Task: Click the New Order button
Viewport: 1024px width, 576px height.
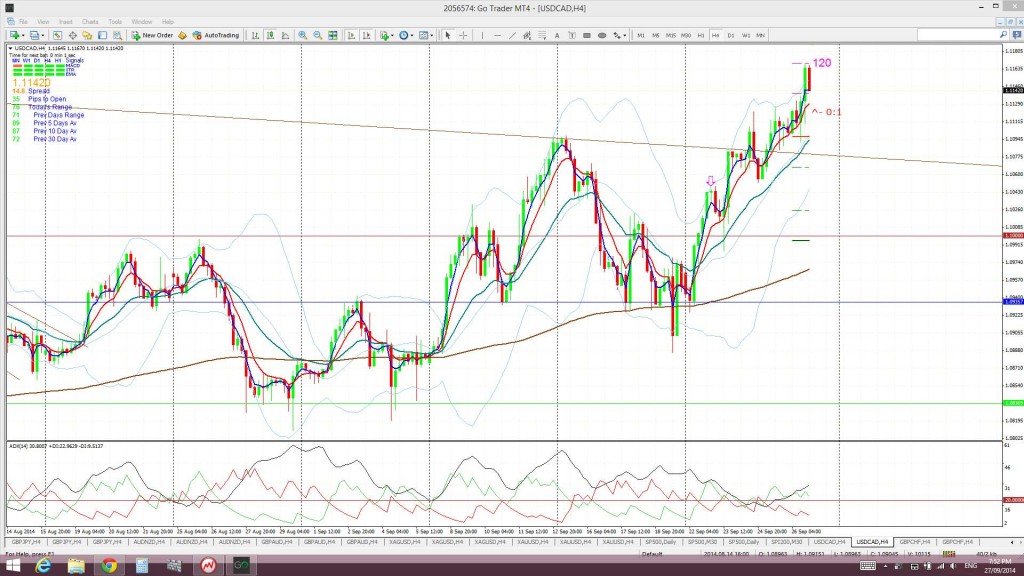Action: coord(152,35)
